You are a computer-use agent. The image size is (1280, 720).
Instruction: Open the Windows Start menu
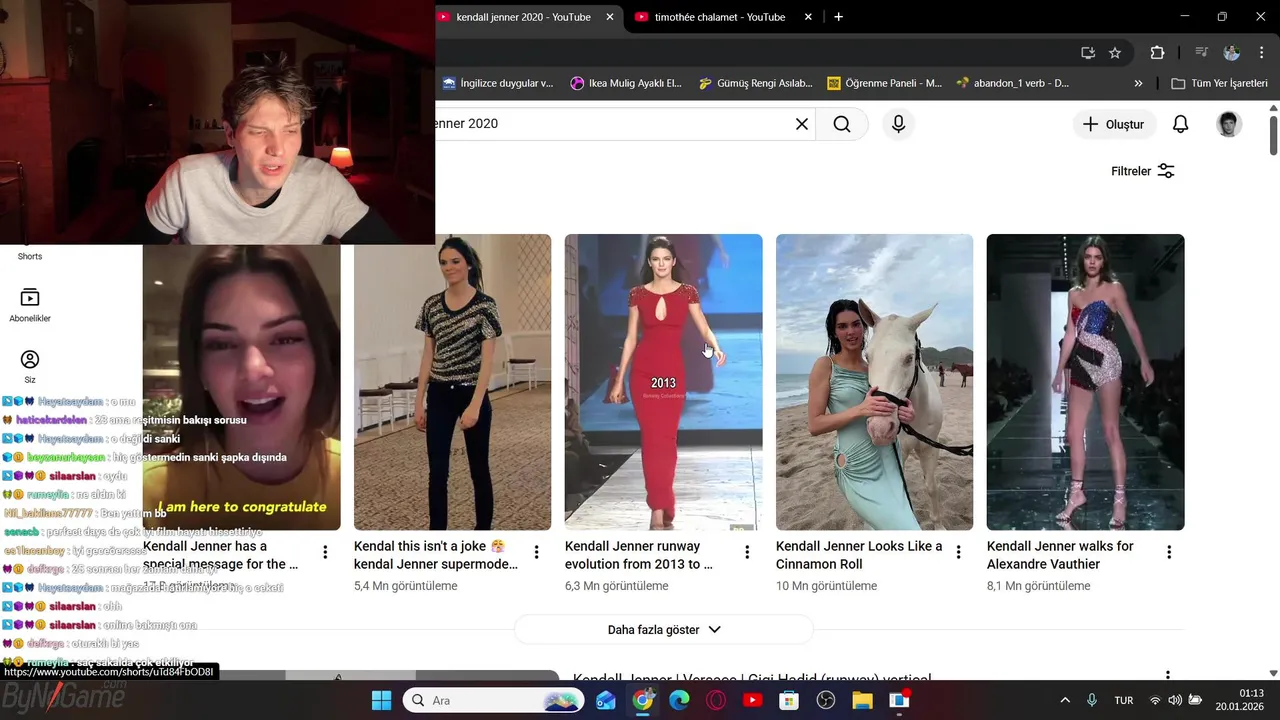pos(382,700)
